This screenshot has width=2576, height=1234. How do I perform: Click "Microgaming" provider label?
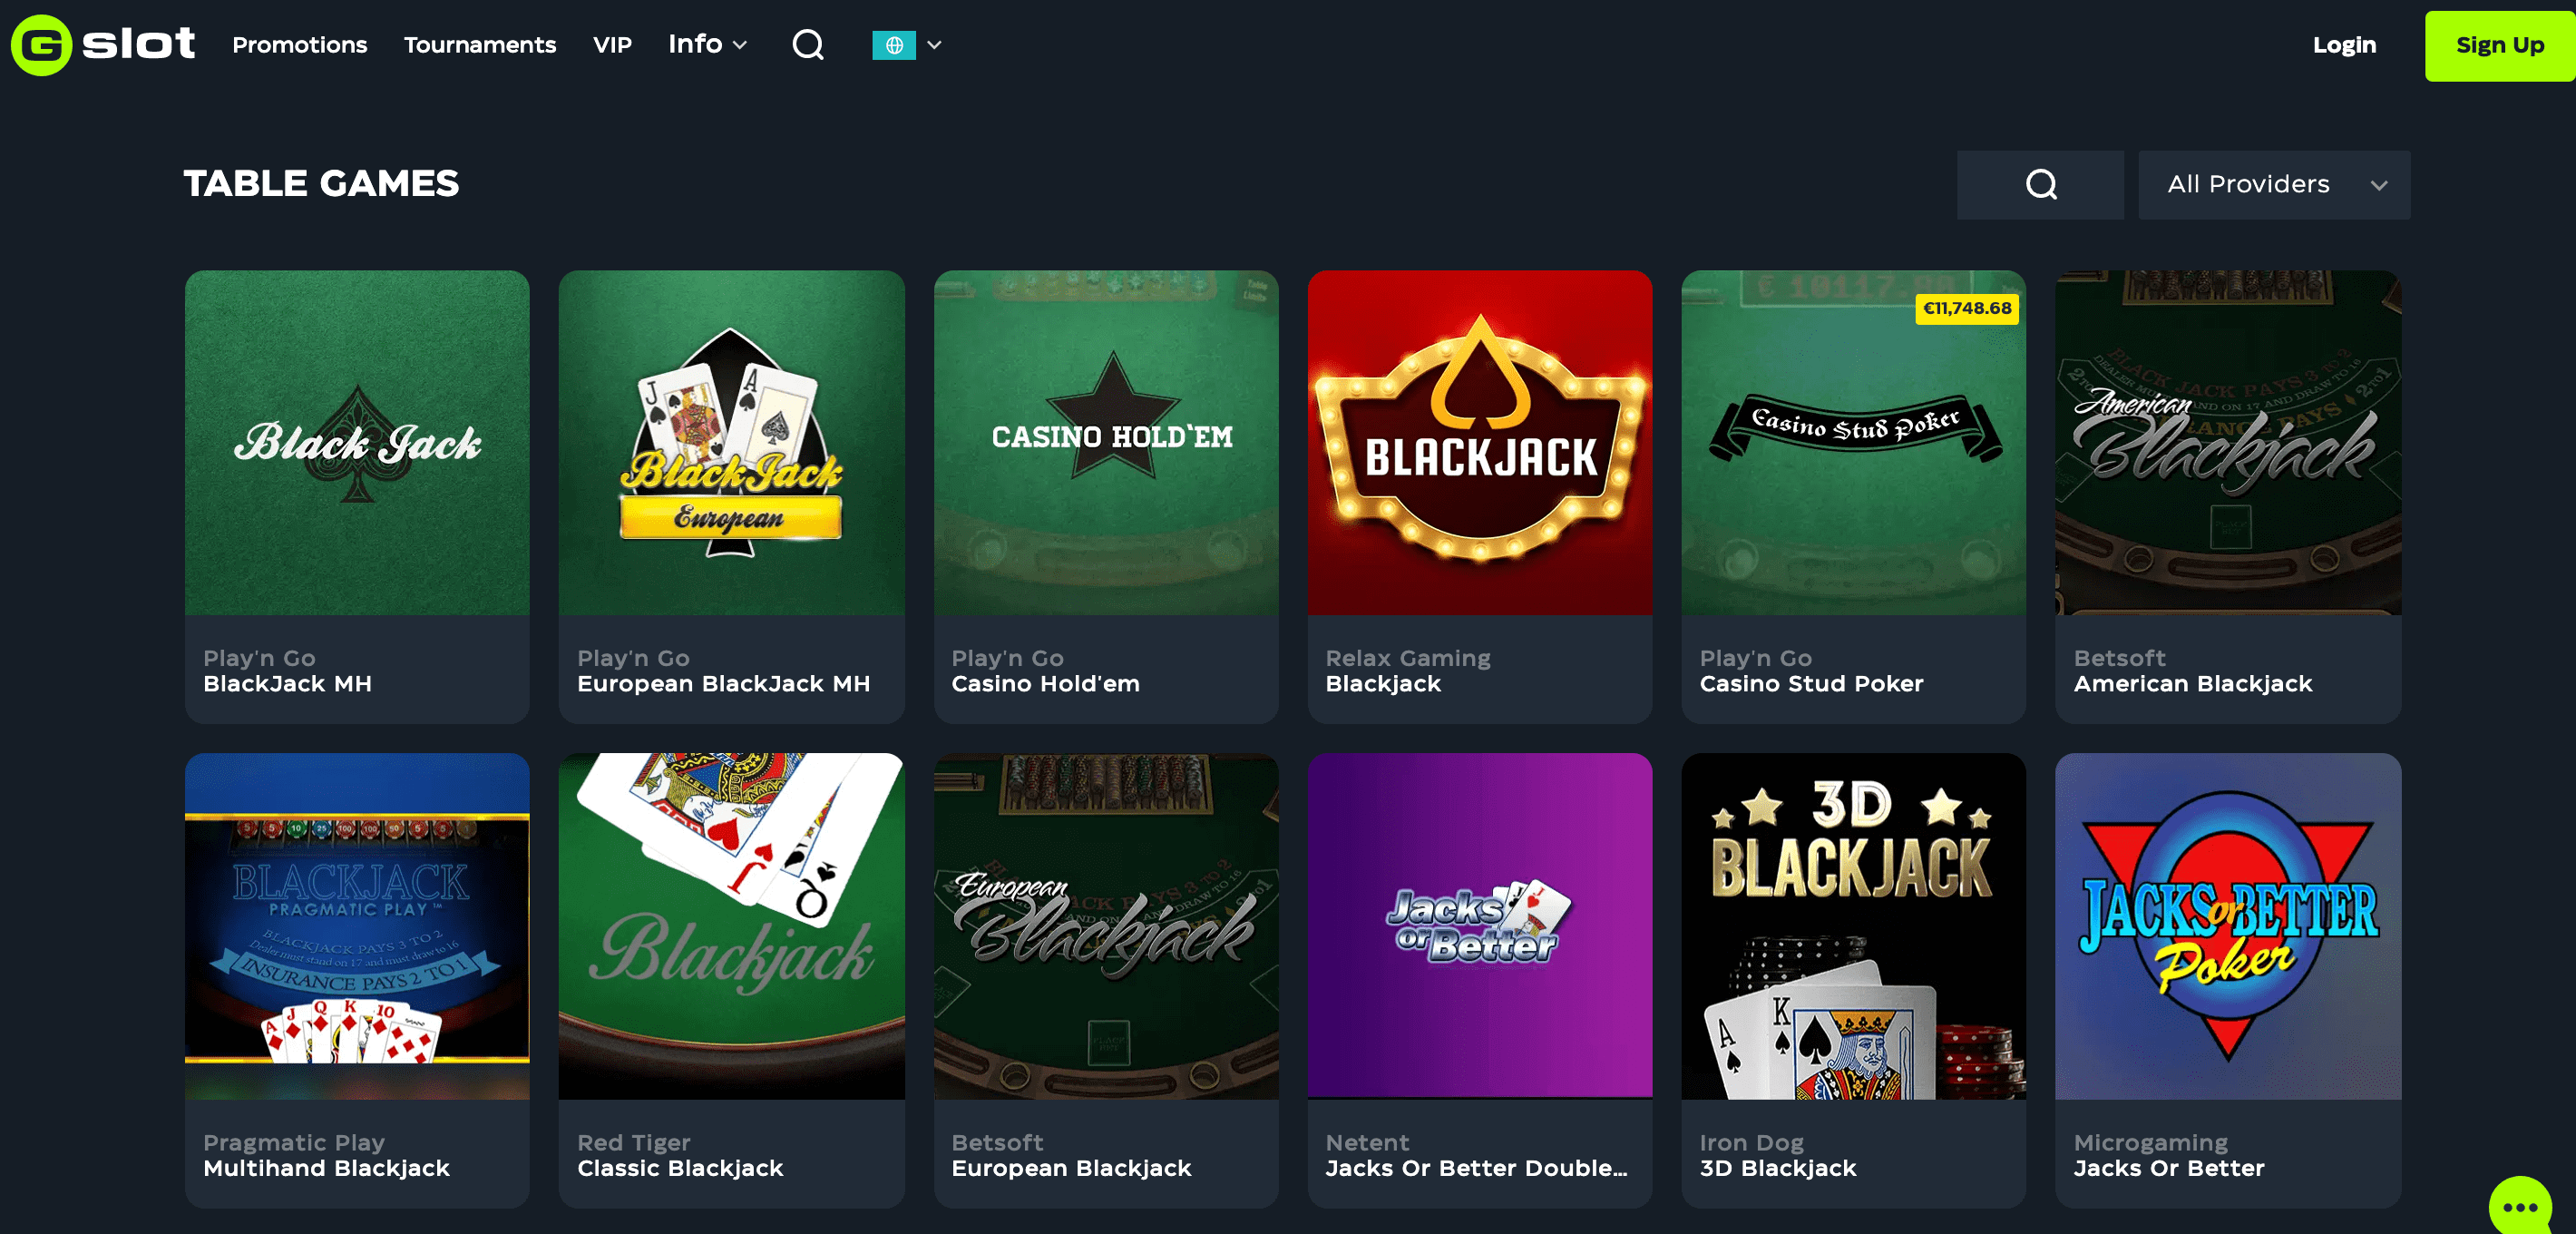(2150, 1142)
